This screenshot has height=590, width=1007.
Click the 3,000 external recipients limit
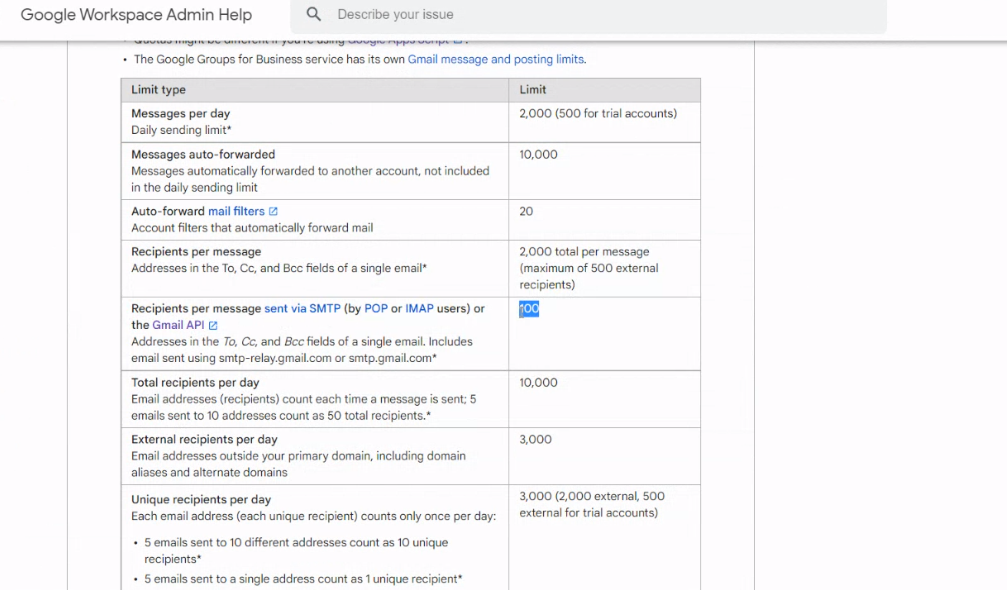pos(536,440)
